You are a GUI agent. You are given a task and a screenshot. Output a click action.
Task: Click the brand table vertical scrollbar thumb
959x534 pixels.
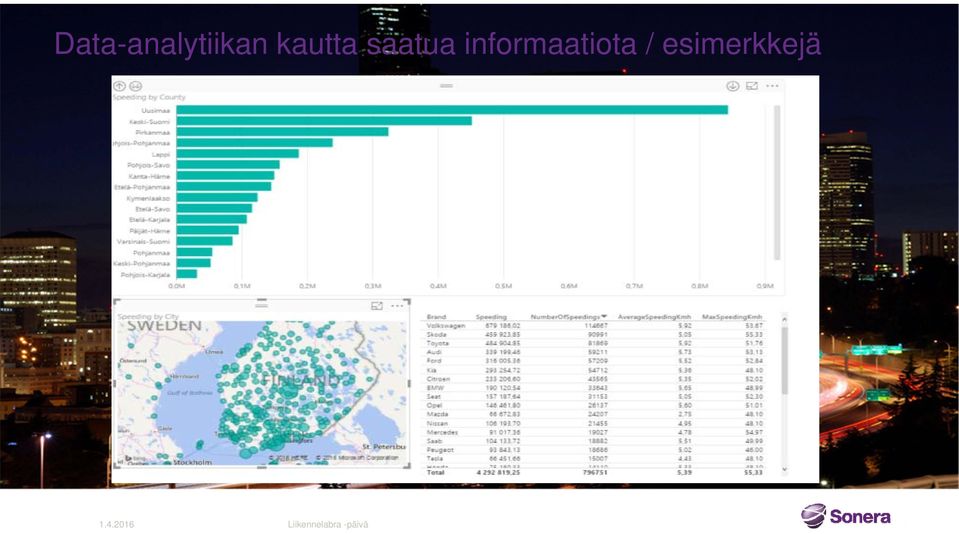point(784,361)
